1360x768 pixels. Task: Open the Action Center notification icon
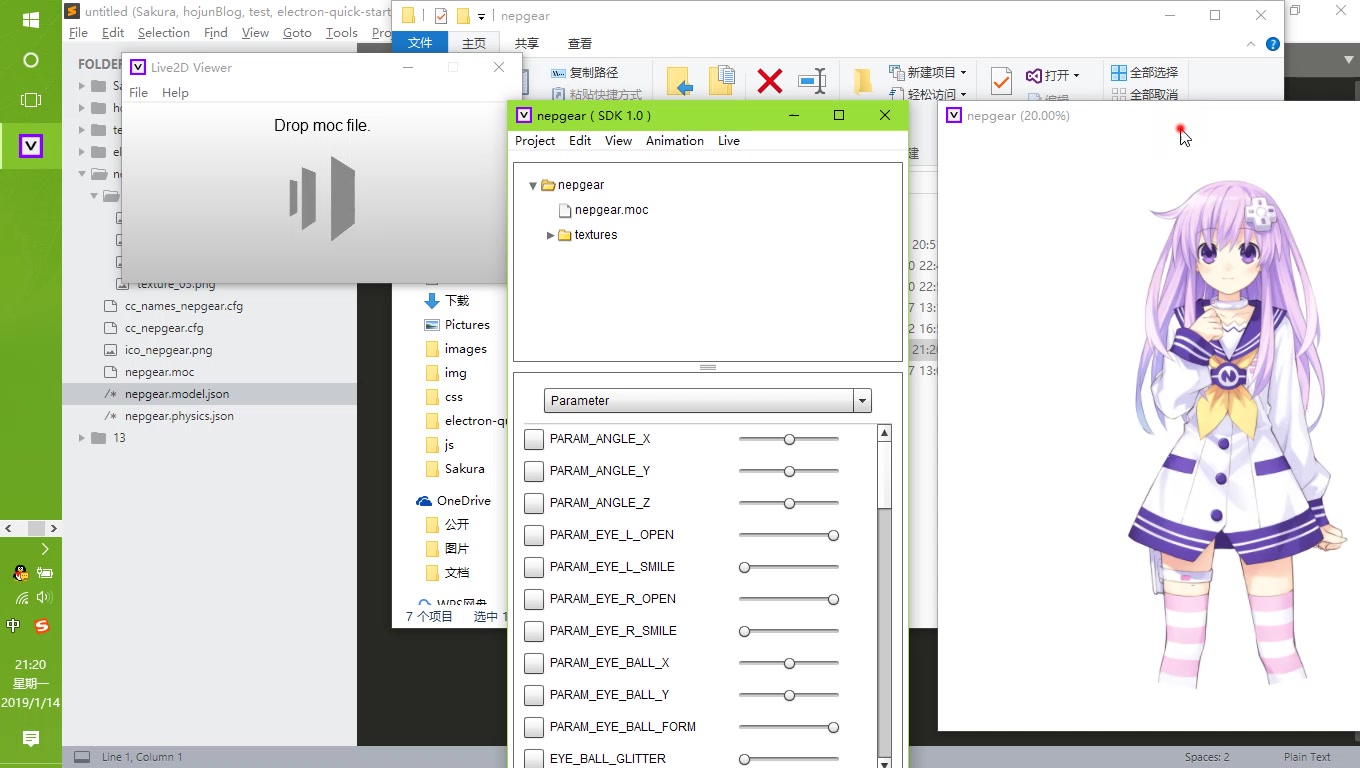31,738
